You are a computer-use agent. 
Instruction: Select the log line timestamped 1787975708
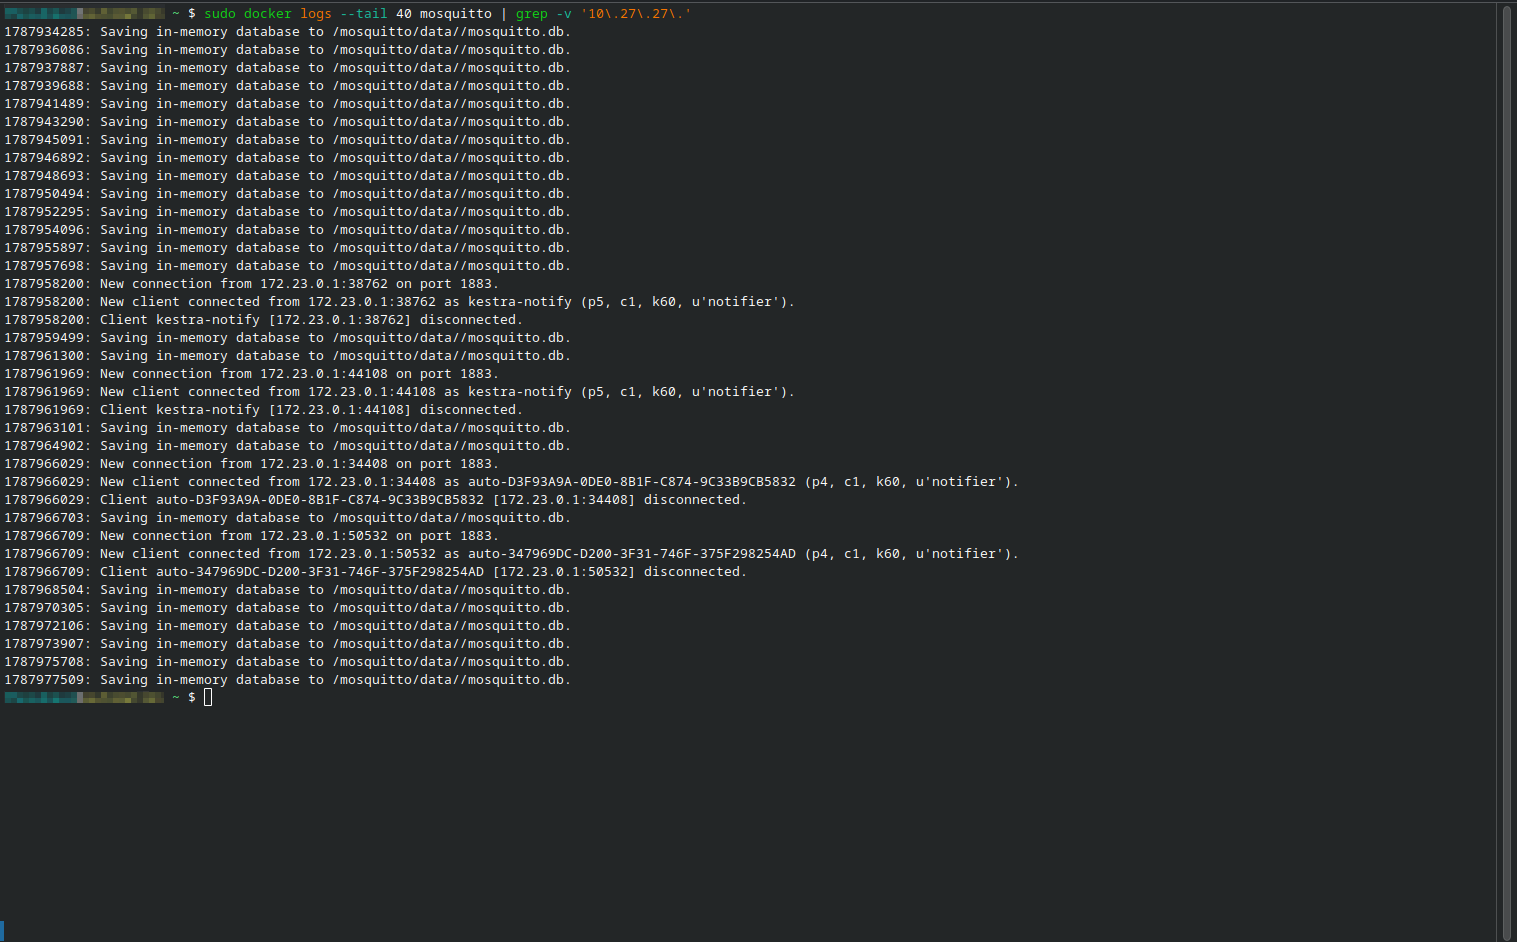[288, 662]
